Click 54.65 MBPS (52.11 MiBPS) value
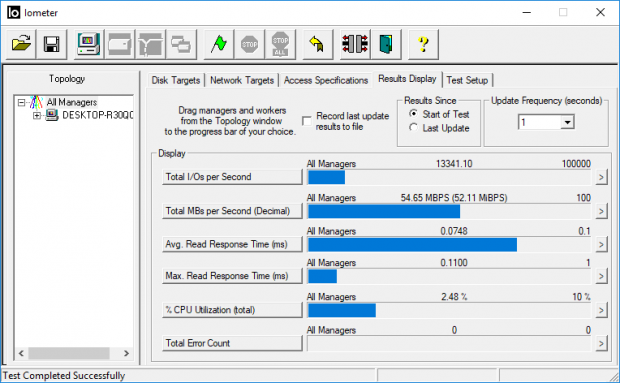Screen dimensions: 620x383 click(454, 198)
